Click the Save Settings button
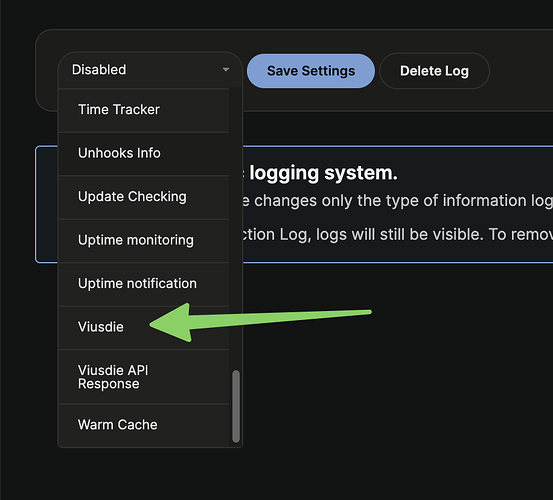The height and width of the screenshot is (500, 553). (x=311, y=71)
